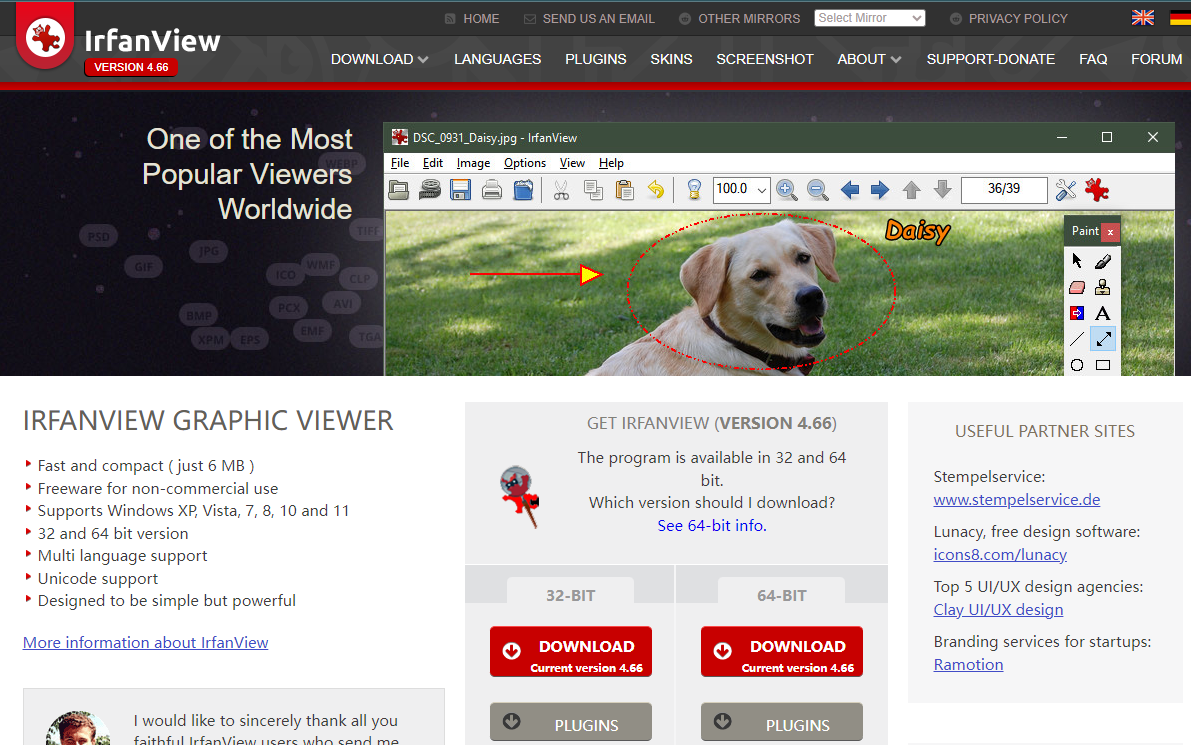Viewport: 1191px width, 745px height.
Task: Open the PLUGINS navigation page
Action: [x=595, y=59]
